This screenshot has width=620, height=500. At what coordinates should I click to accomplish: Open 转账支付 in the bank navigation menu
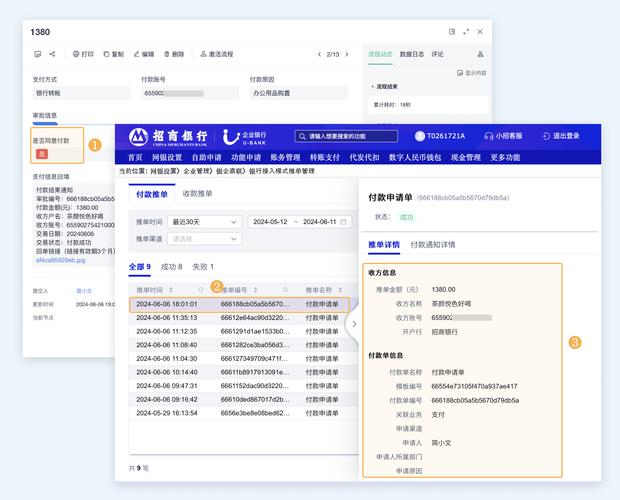coord(325,157)
